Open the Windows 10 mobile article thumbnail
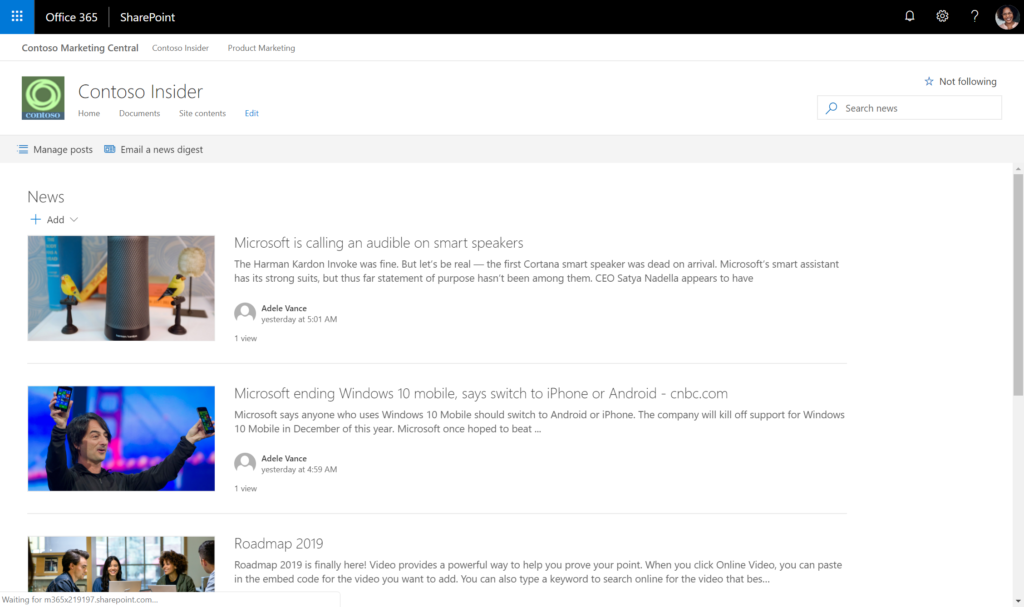Image resolution: width=1024 pixels, height=607 pixels. point(121,438)
